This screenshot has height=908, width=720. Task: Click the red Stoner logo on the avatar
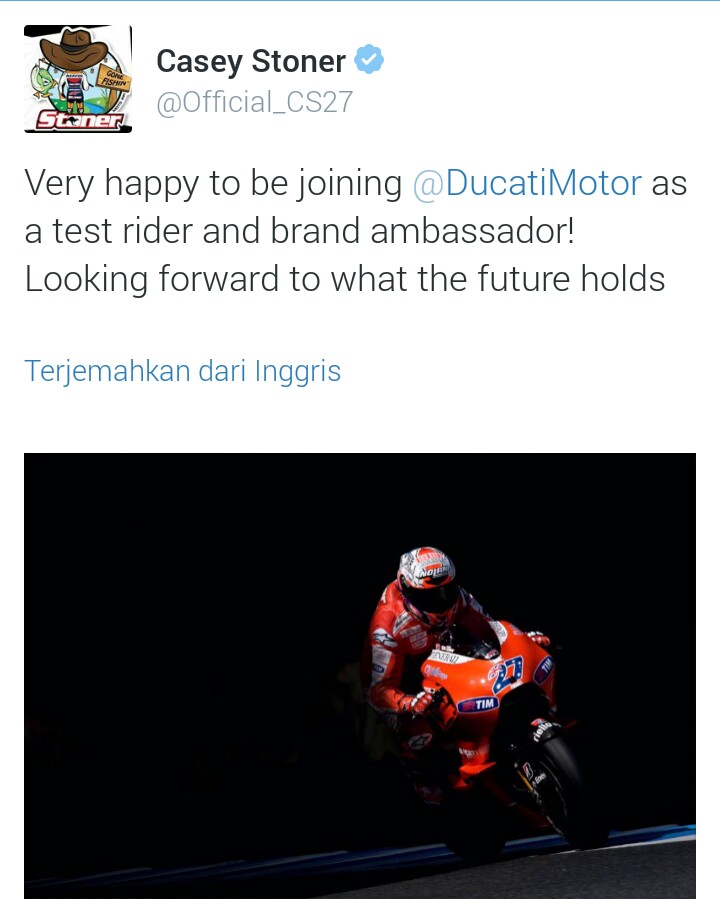click(80, 120)
